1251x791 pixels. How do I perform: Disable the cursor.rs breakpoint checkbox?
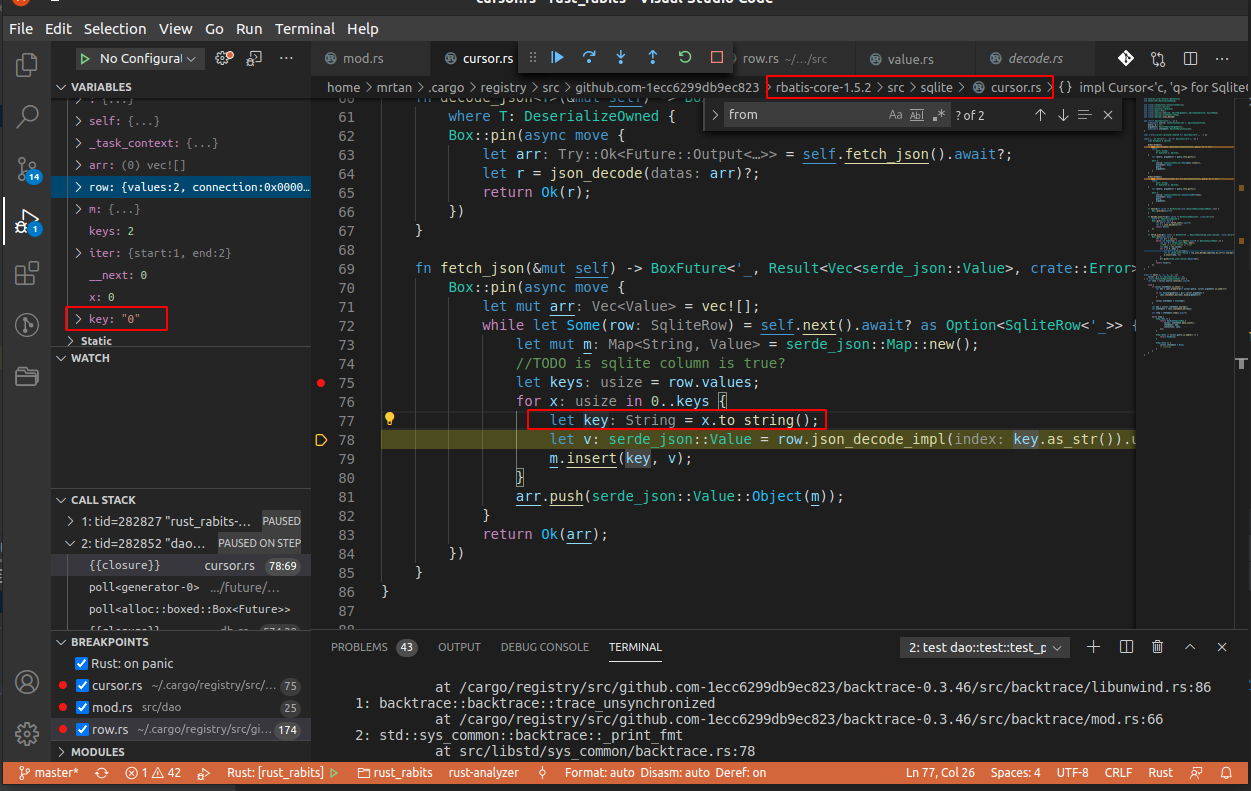coord(82,686)
